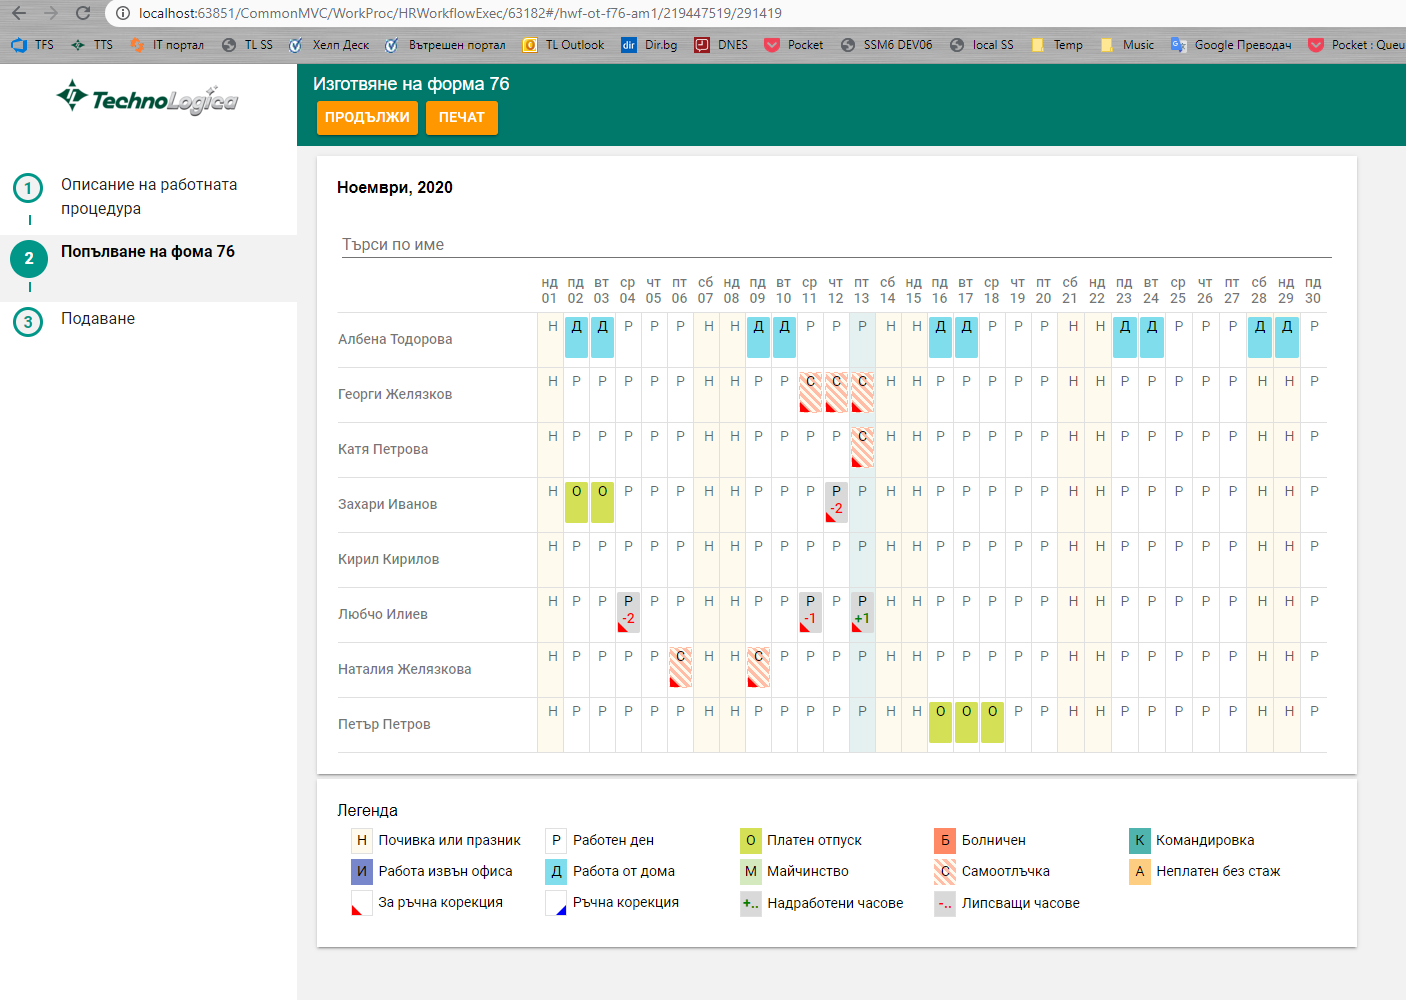Click the browser back arrow

pos(19,13)
